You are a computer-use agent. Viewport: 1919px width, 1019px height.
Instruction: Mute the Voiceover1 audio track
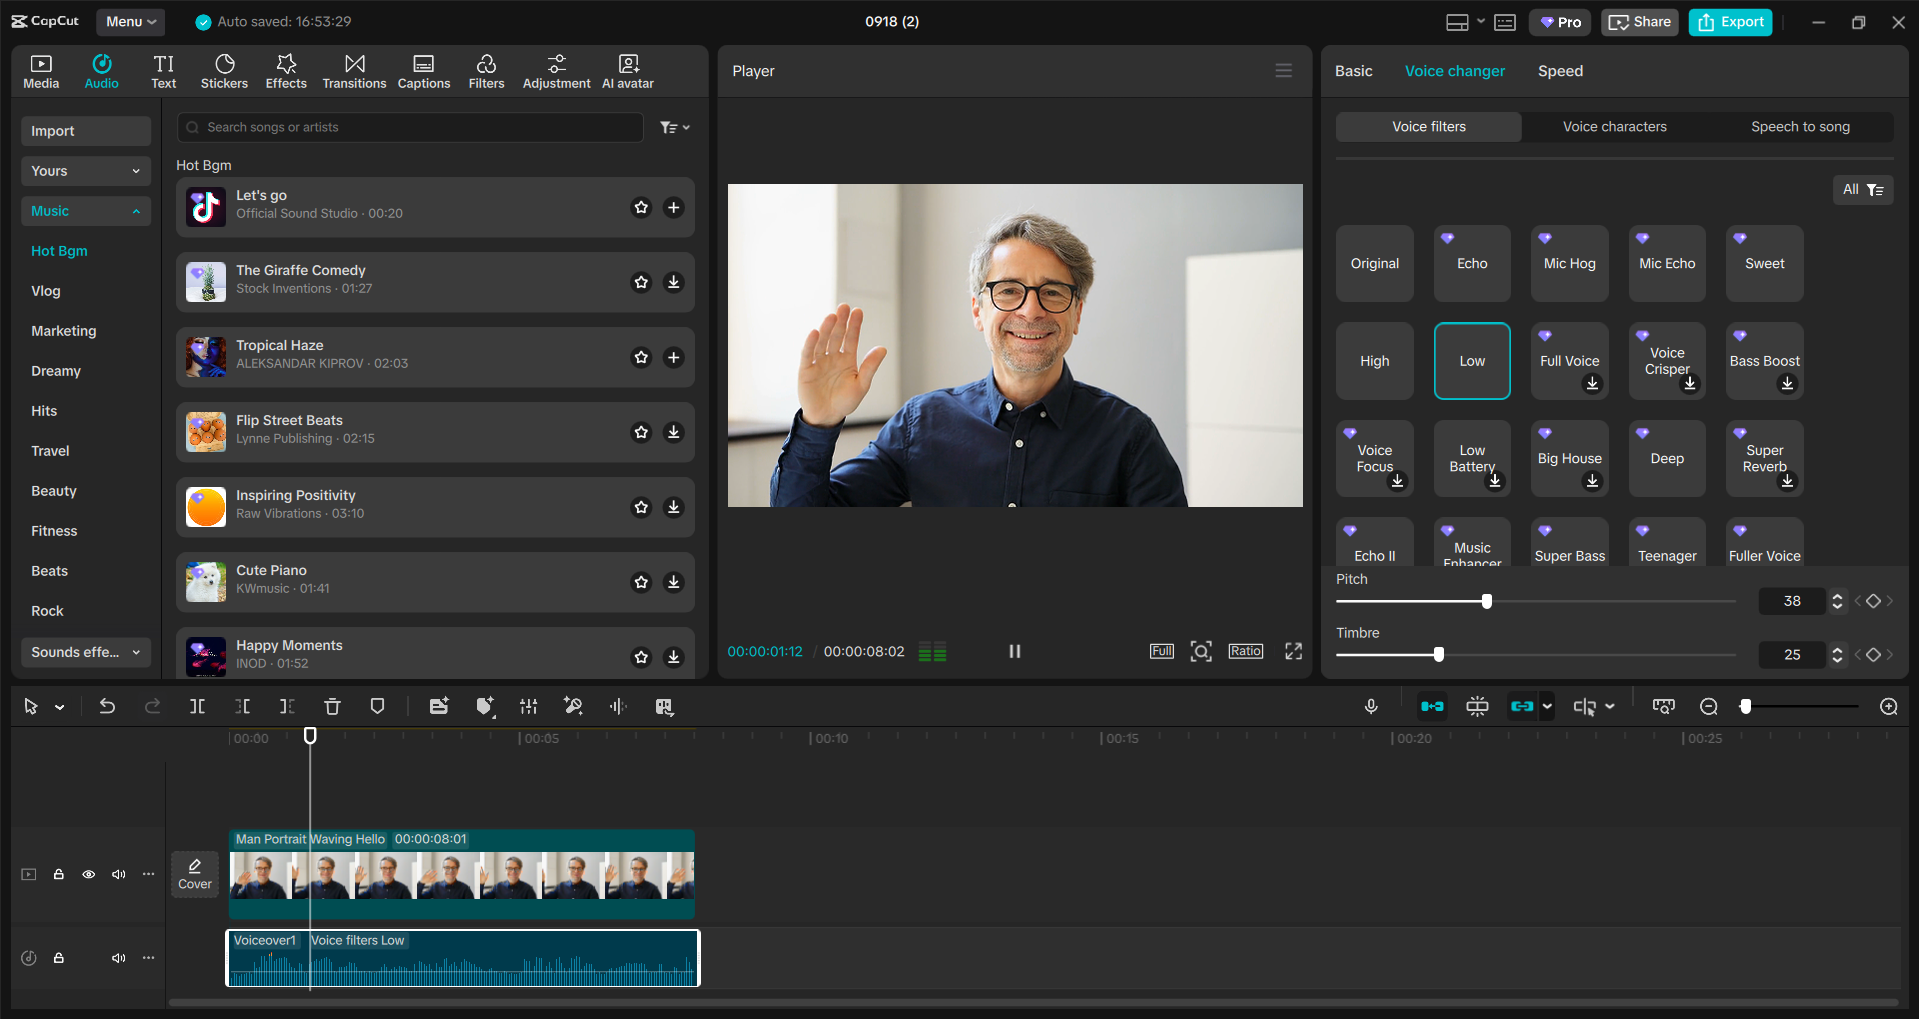coord(118,957)
